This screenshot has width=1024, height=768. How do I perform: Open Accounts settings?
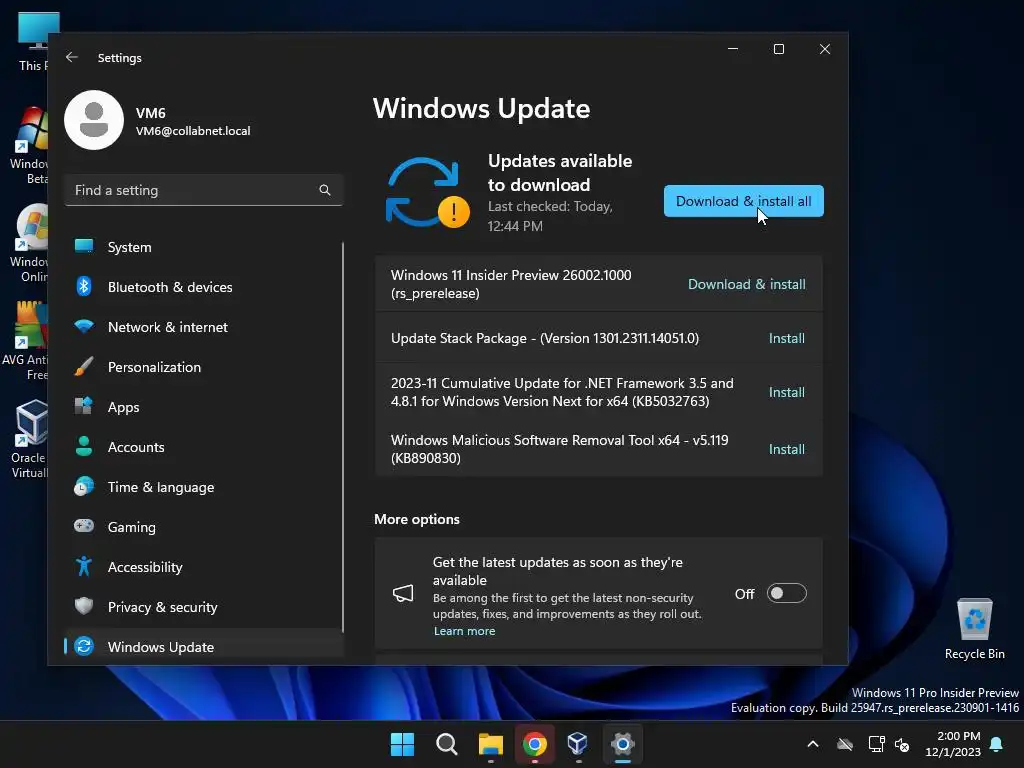pos(203,447)
